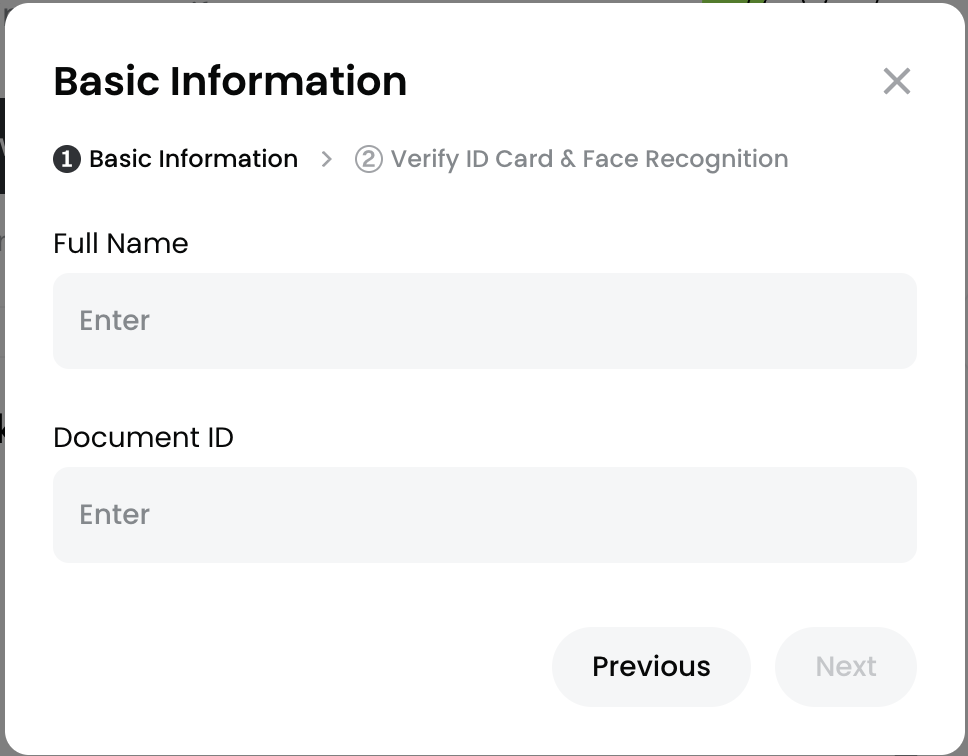This screenshot has width=968, height=756.
Task: Click the empty space left of Previous button
Action: (300, 667)
